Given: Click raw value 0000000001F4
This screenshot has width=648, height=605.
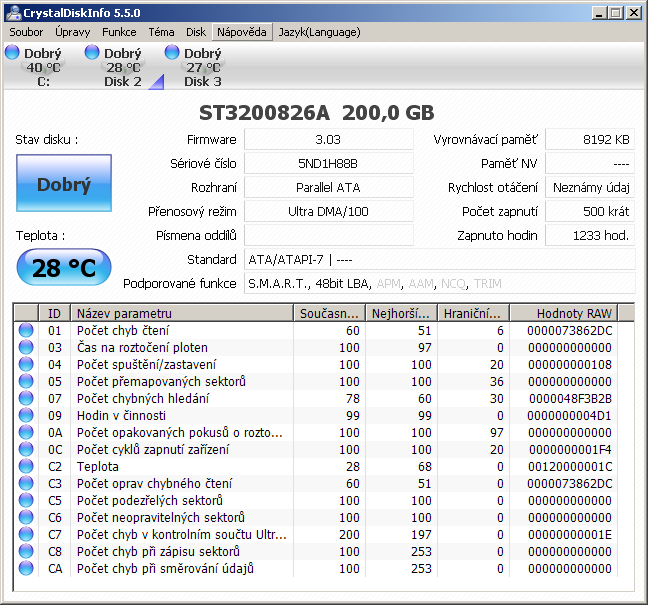Looking at the screenshot, I should point(570,449).
